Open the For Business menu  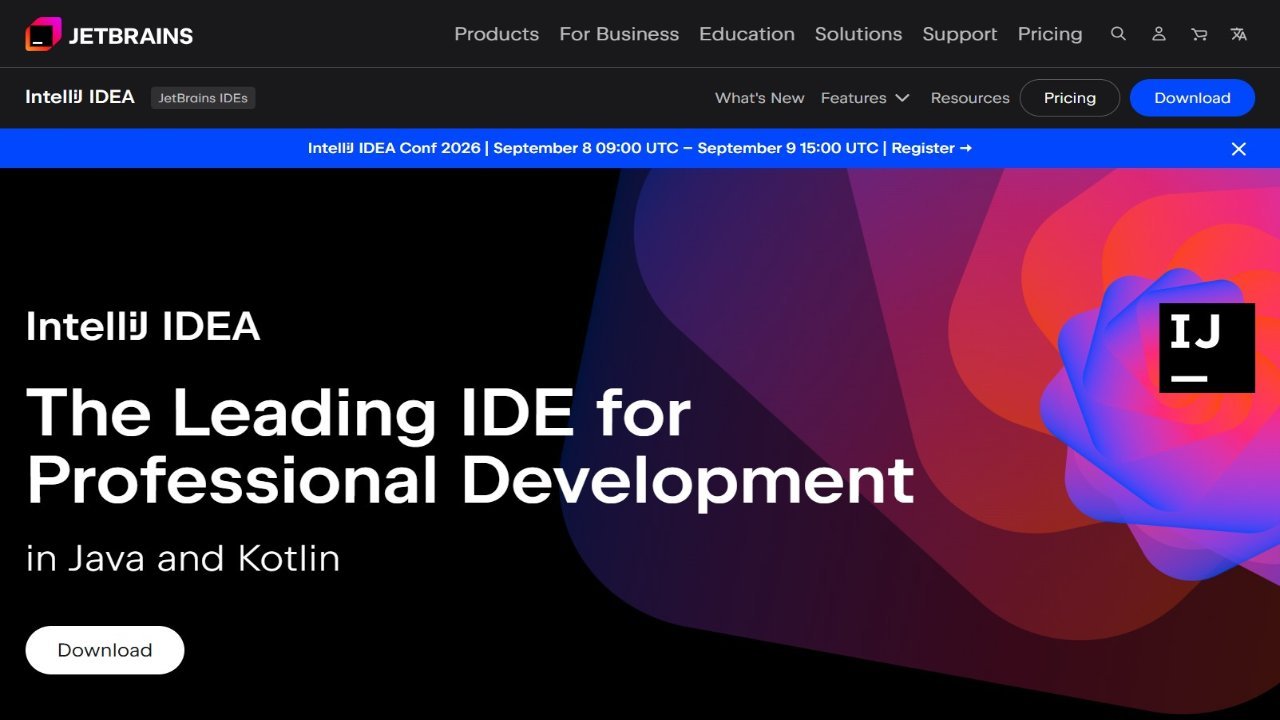tap(619, 34)
